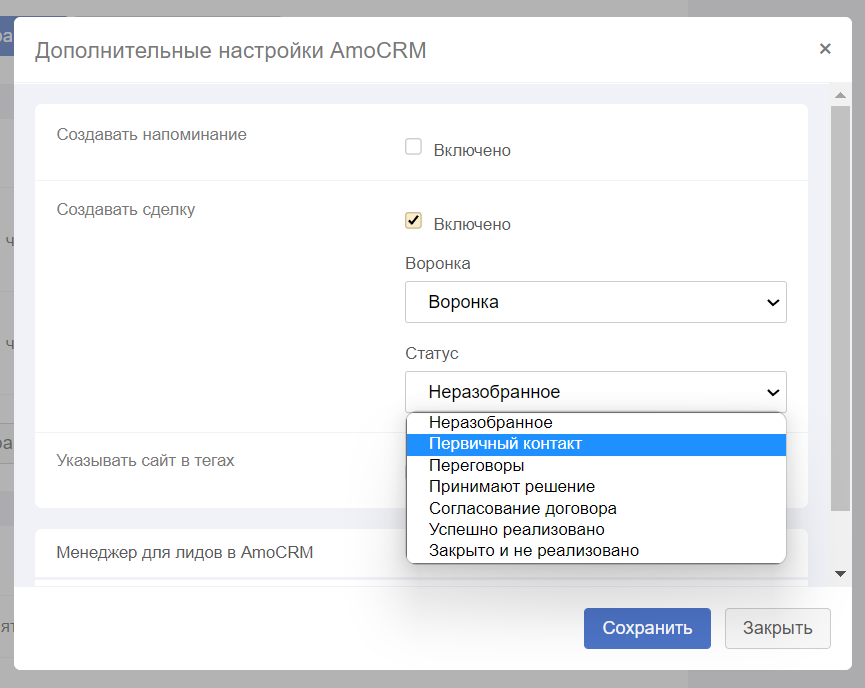Uncheck the Создавать сделку Включено checkbox

tap(413, 221)
